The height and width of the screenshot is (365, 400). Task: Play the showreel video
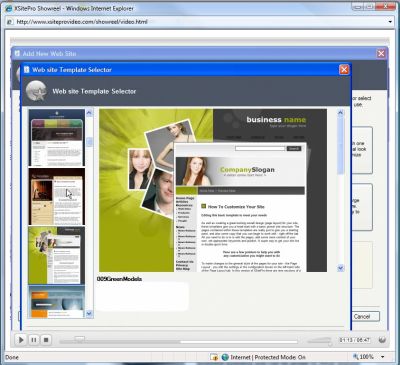pos(21,340)
